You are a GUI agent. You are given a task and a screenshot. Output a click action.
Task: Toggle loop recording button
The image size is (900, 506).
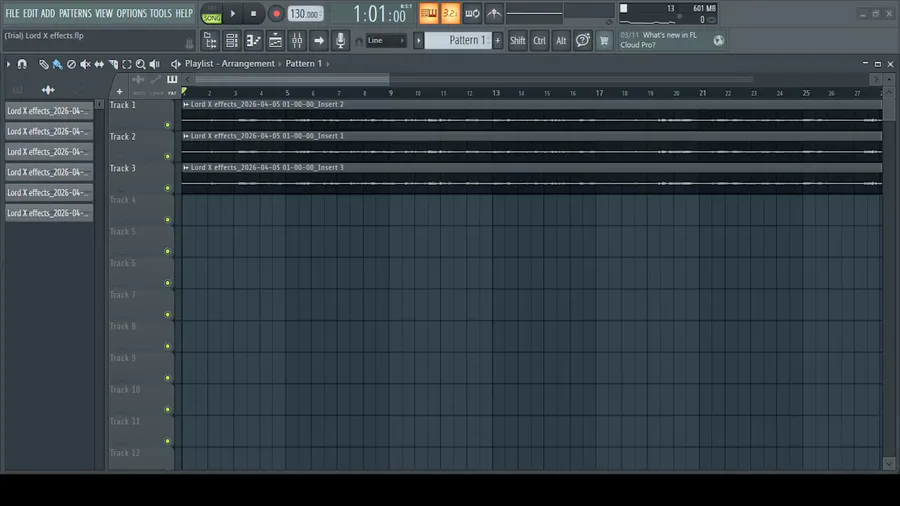[472, 14]
